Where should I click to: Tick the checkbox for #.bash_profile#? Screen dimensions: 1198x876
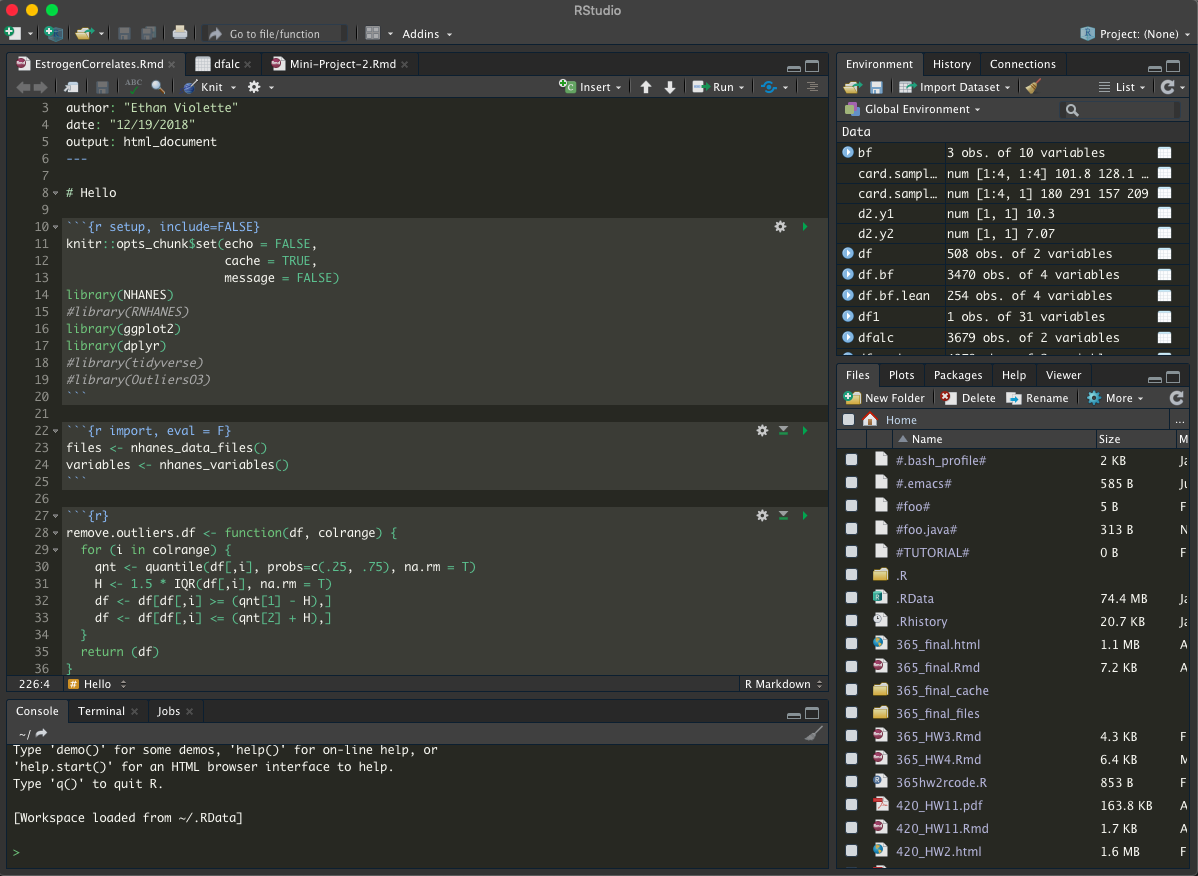(x=851, y=460)
